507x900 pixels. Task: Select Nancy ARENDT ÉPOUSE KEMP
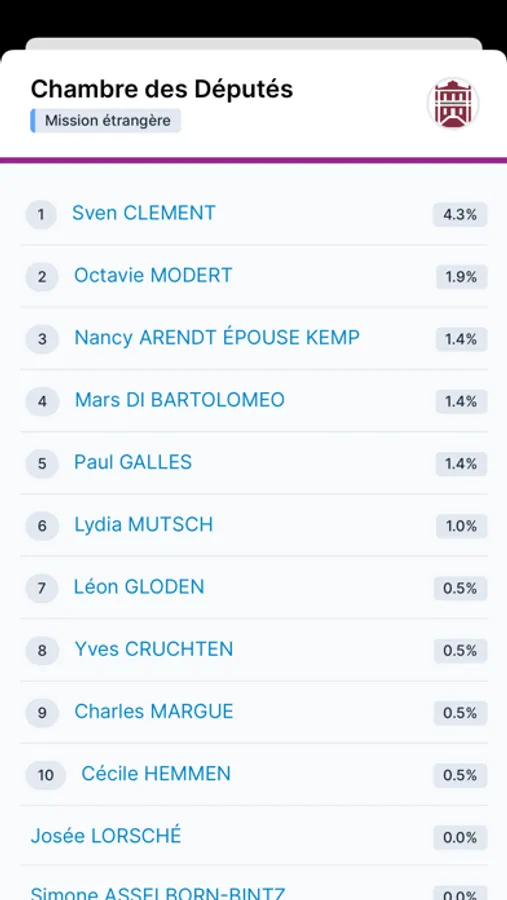pyautogui.click(x=217, y=338)
